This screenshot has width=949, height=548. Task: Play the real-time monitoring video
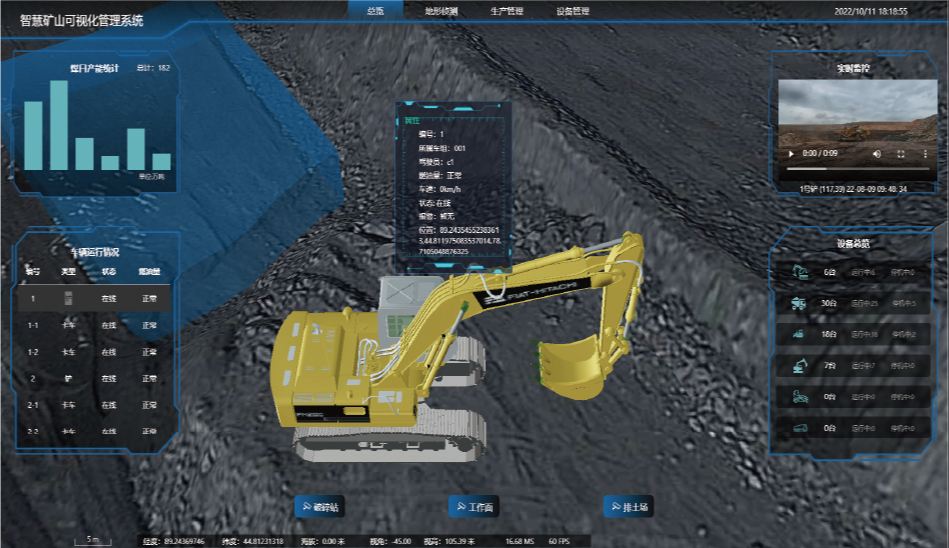point(792,154)
